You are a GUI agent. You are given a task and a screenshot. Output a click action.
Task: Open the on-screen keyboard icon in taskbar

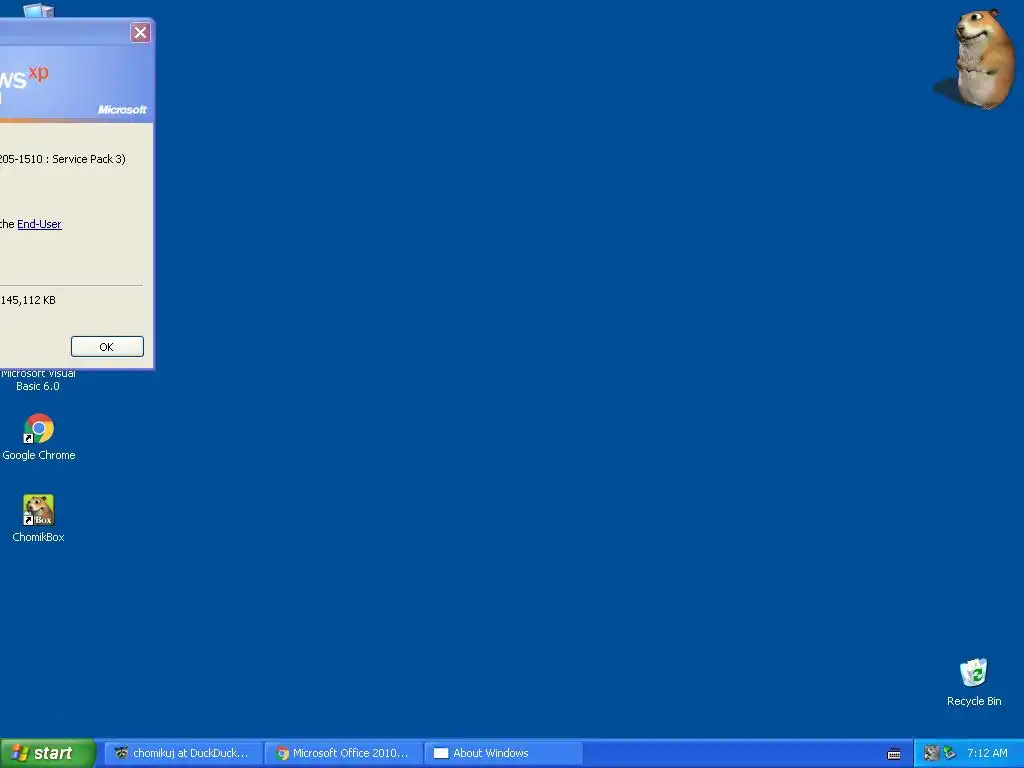click(894, 754)
